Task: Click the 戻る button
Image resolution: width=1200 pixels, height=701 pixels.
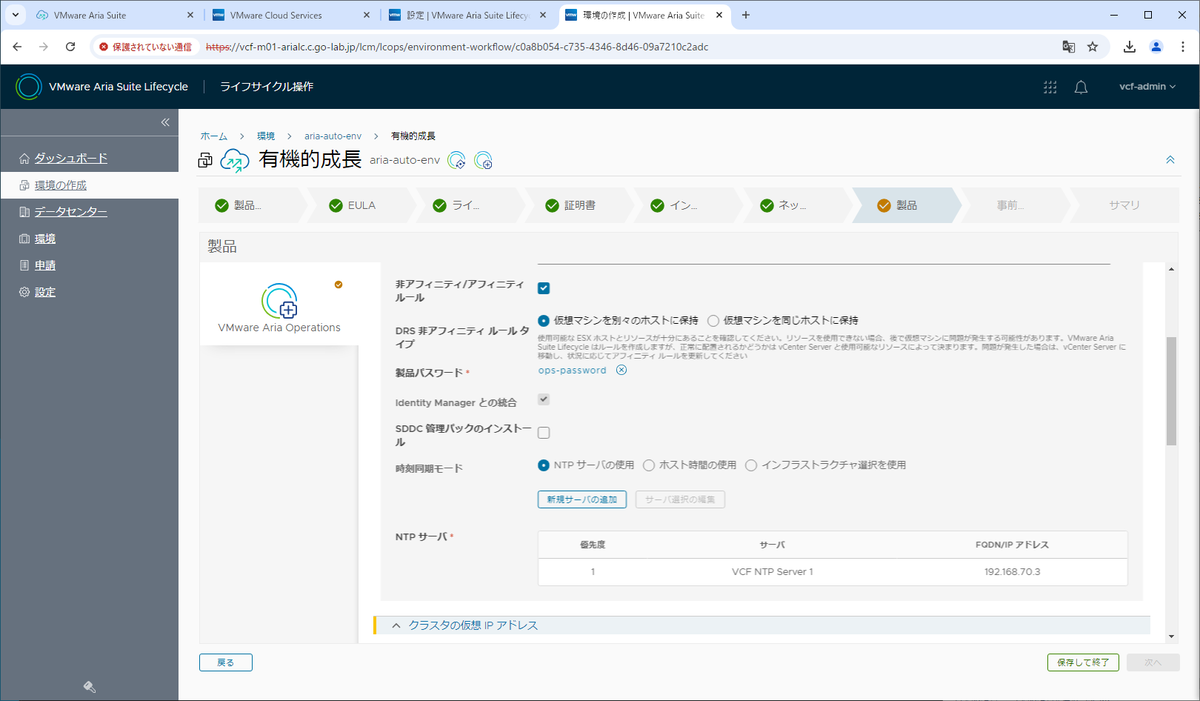Action: coord(226,662)
